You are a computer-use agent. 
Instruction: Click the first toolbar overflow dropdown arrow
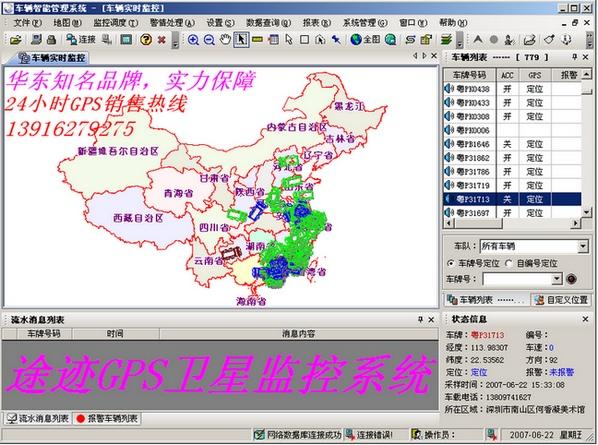tap(175, 40)
